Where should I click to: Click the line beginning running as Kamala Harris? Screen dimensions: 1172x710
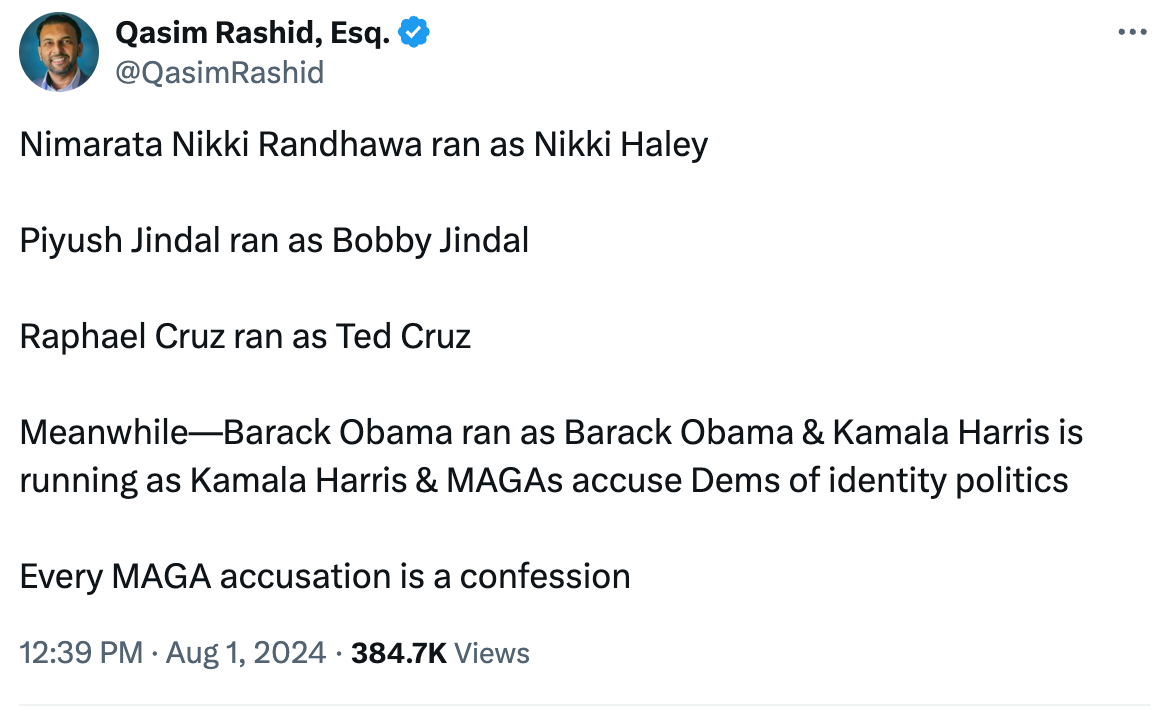pos(544,480)
